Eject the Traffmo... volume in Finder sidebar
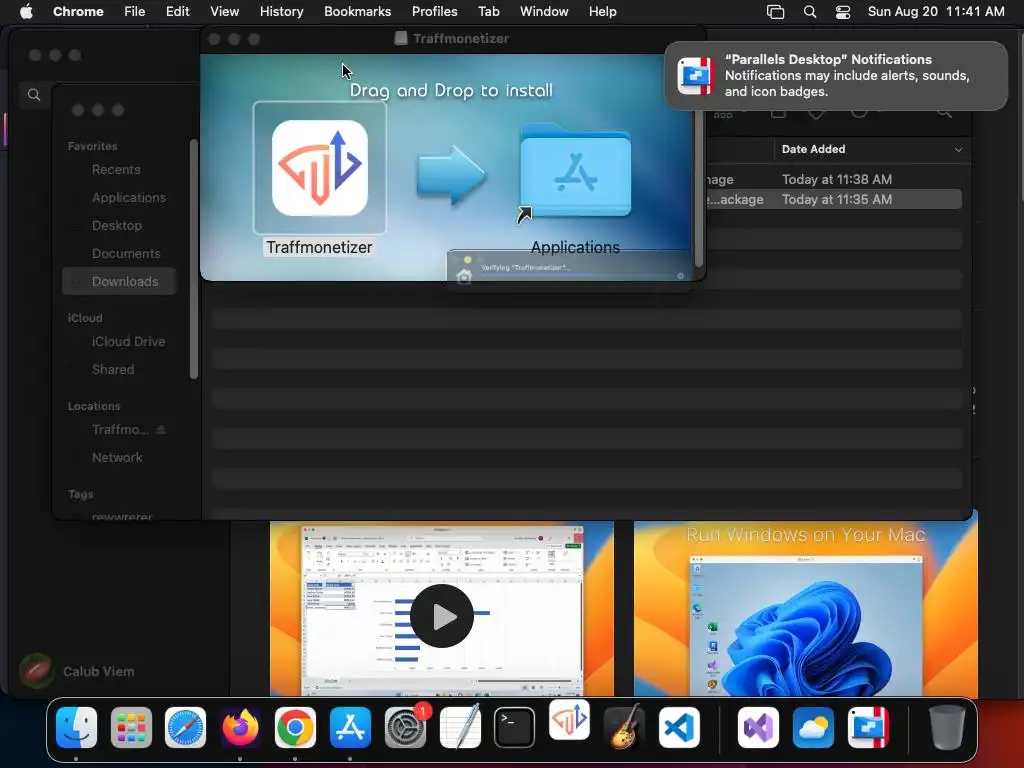 [x=161, y=430]
